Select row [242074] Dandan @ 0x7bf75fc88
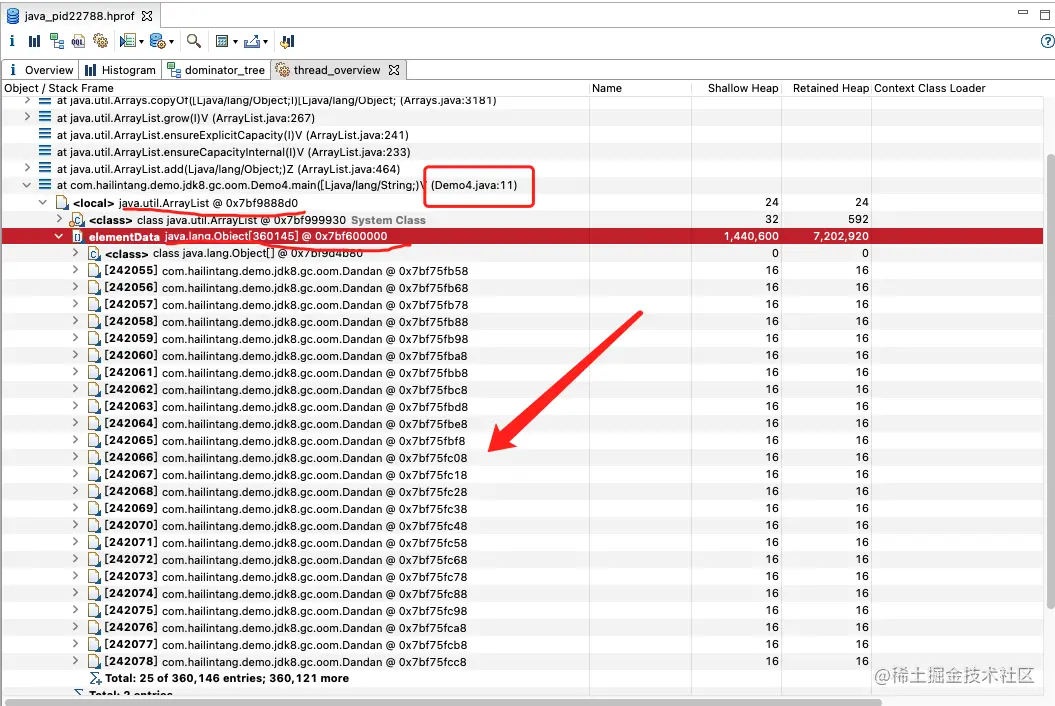This screenshot has width=1055, height=706. pyautogui.click(x=522, y=594)
